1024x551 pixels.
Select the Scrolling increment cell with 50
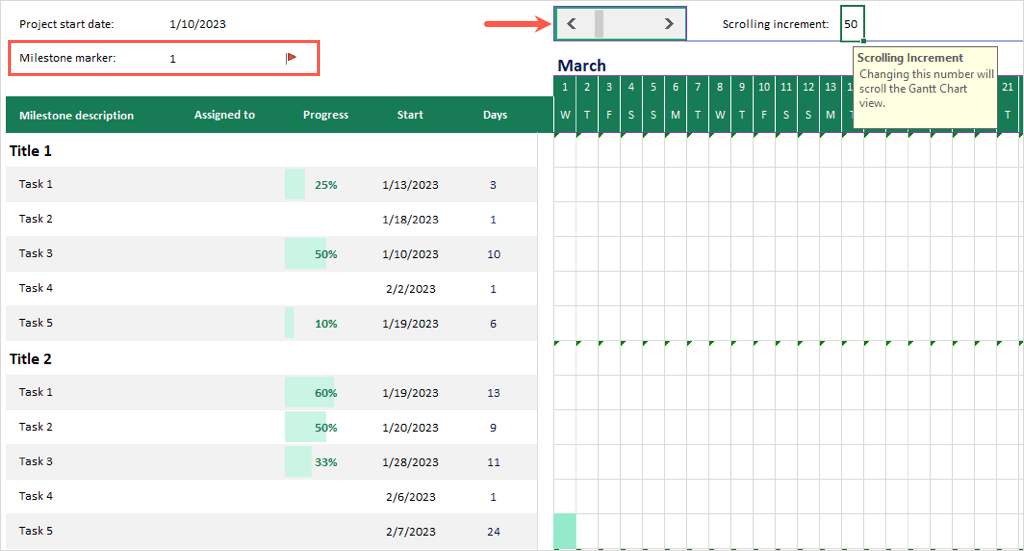852,24
